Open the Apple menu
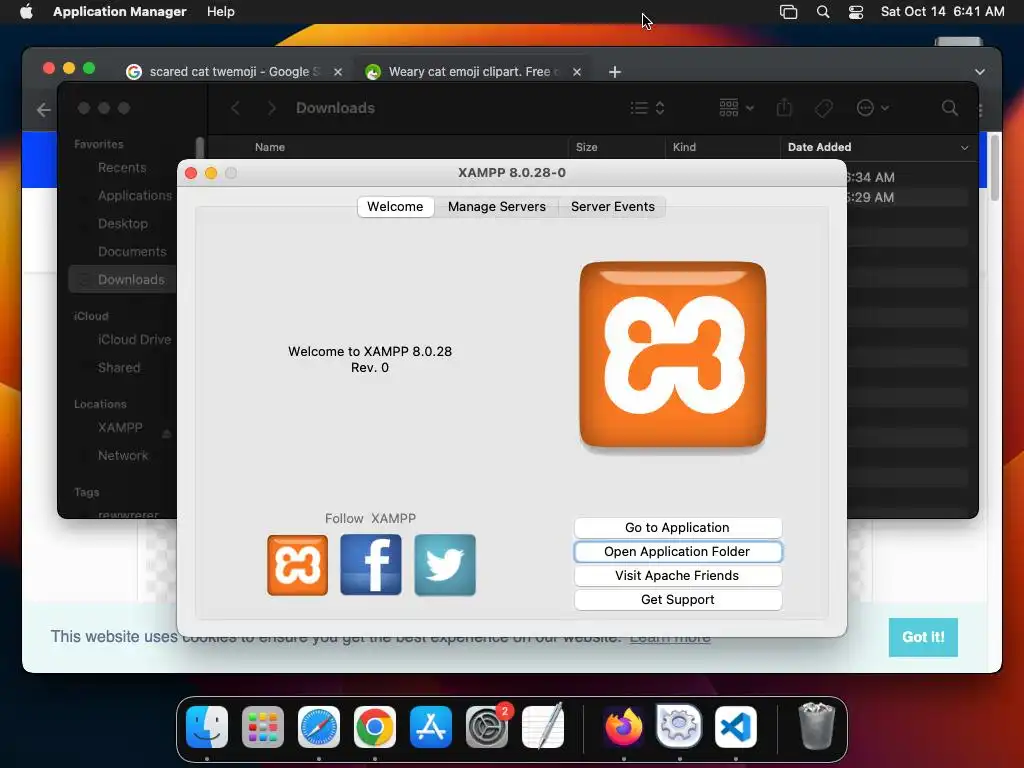This screenshot has height=768, width=1024. click(26, 12)
